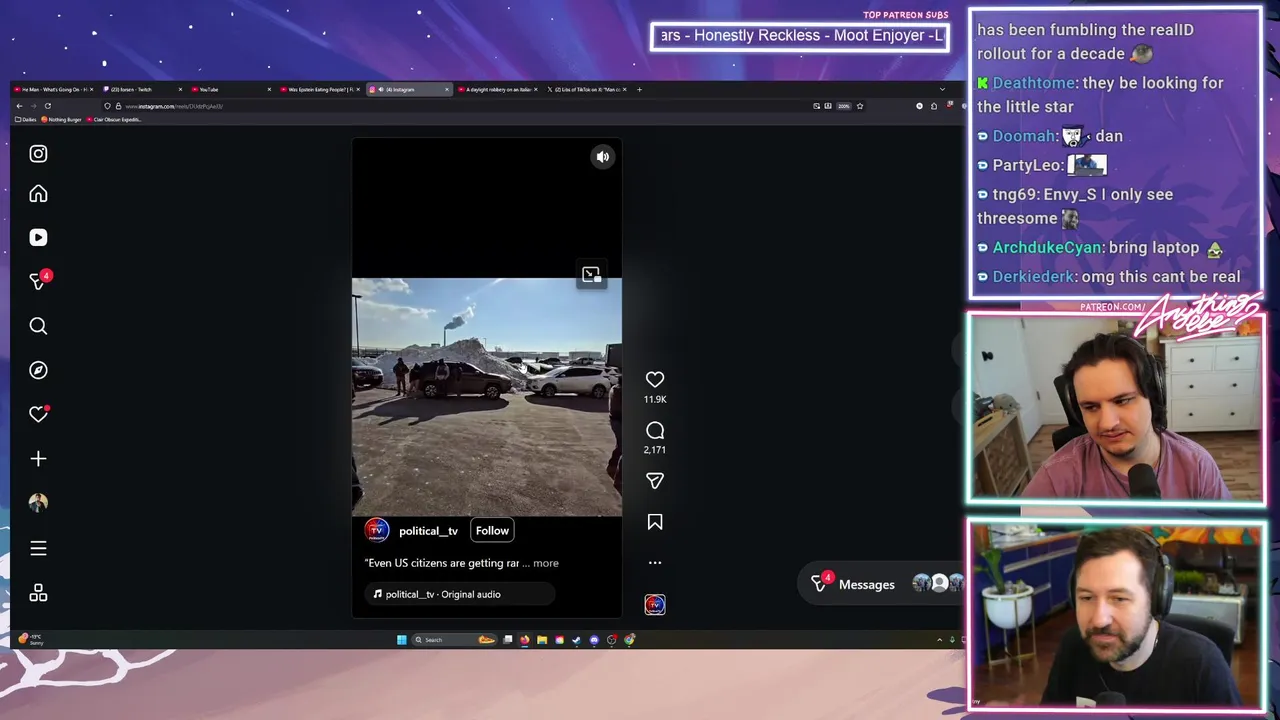Screen dimensions: 1280x720
Task: Click the 200% zoom level indicator
Action: pos(843,106)
